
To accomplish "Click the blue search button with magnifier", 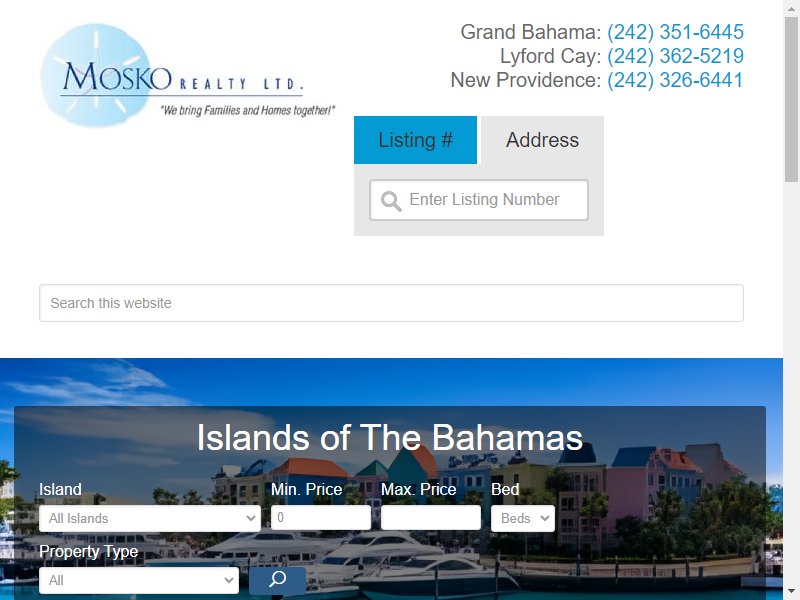I will [278, 580].
